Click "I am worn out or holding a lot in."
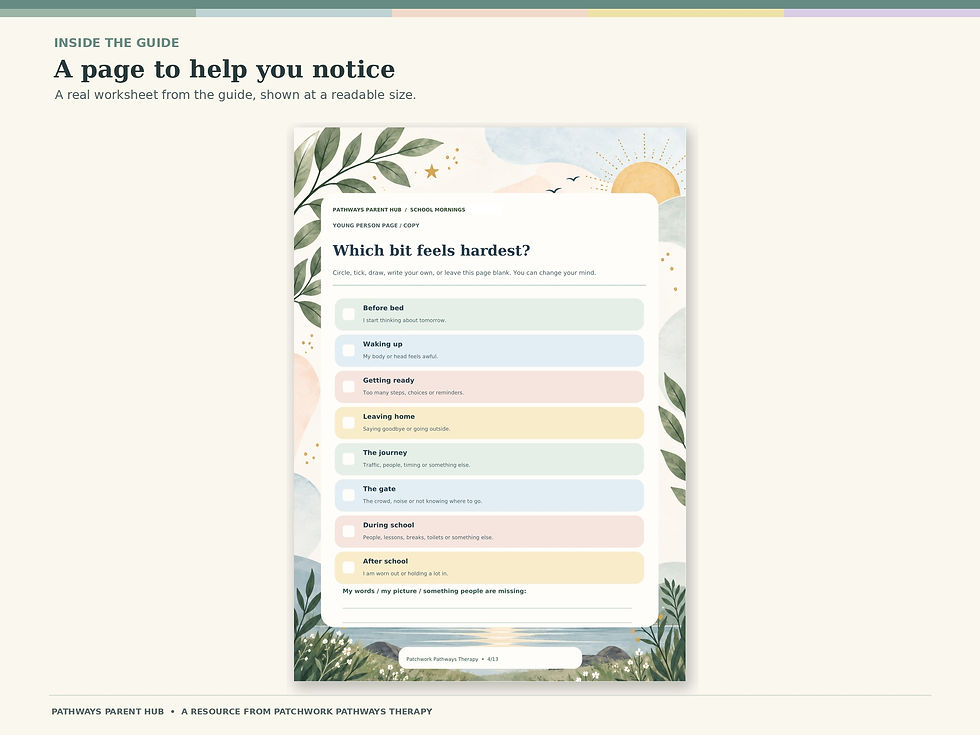Image resolution: width=980 pixels, height=735 pixels. 406,574
